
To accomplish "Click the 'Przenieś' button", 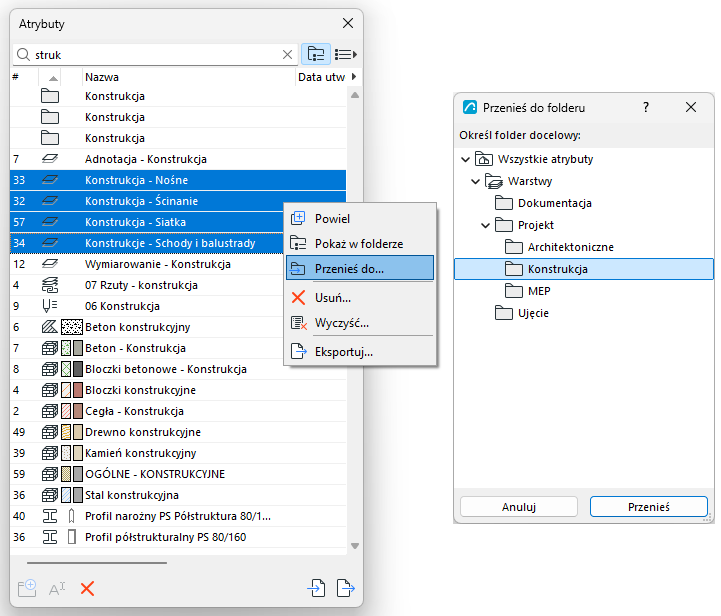I will [648, 507].
